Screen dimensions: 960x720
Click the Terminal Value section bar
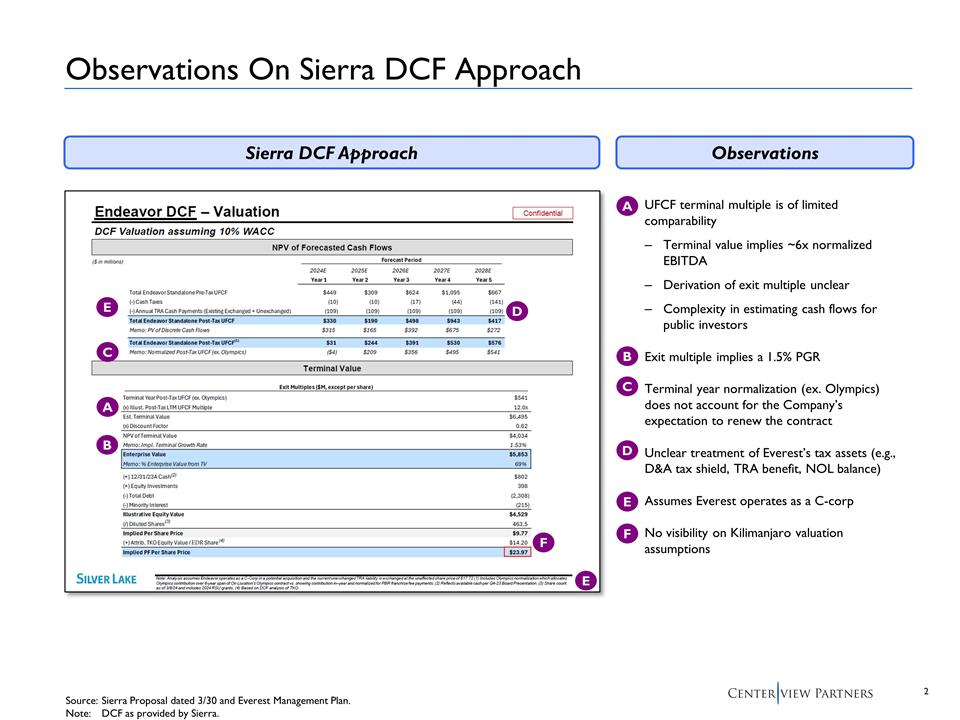(332, 368)
